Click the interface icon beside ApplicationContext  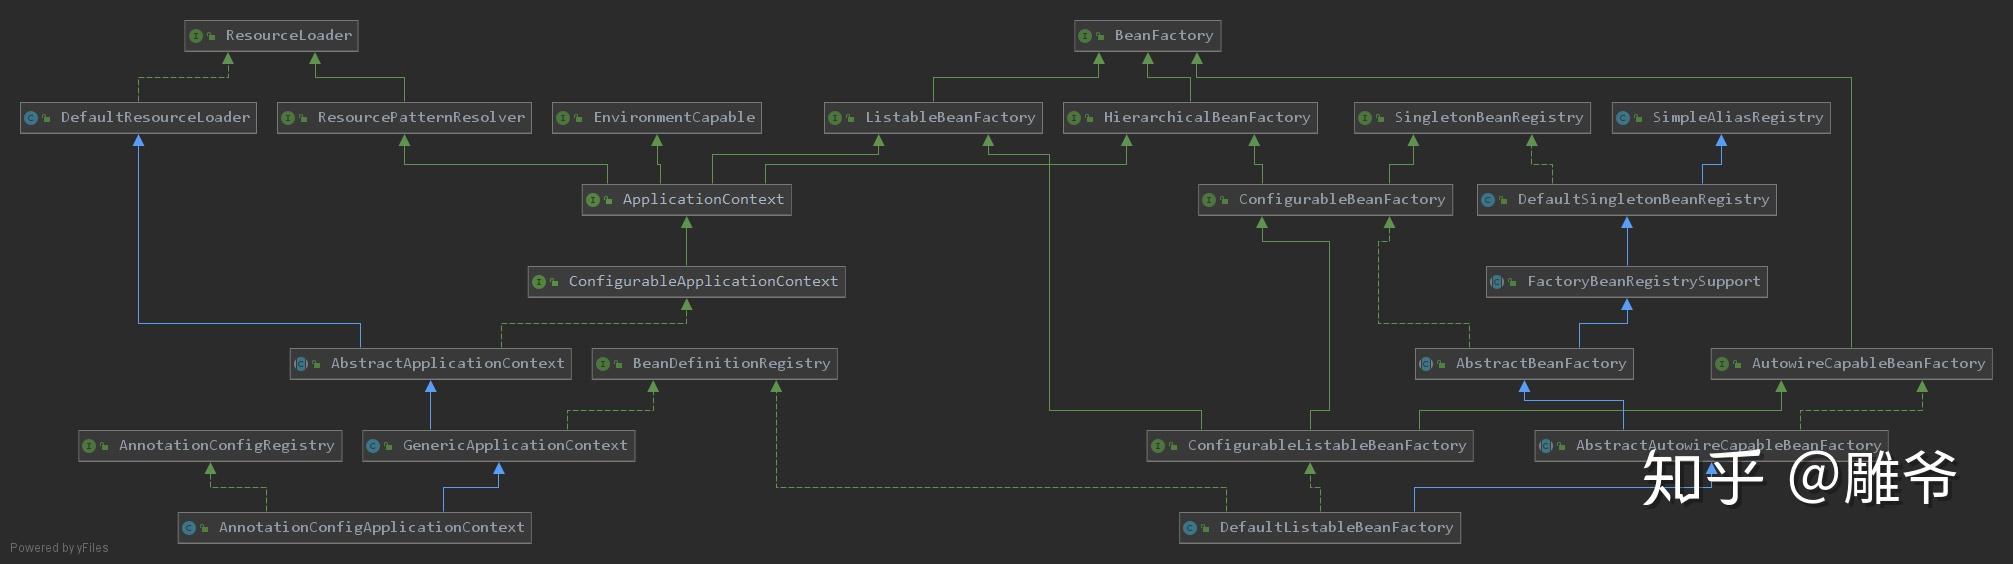[593, 200]
